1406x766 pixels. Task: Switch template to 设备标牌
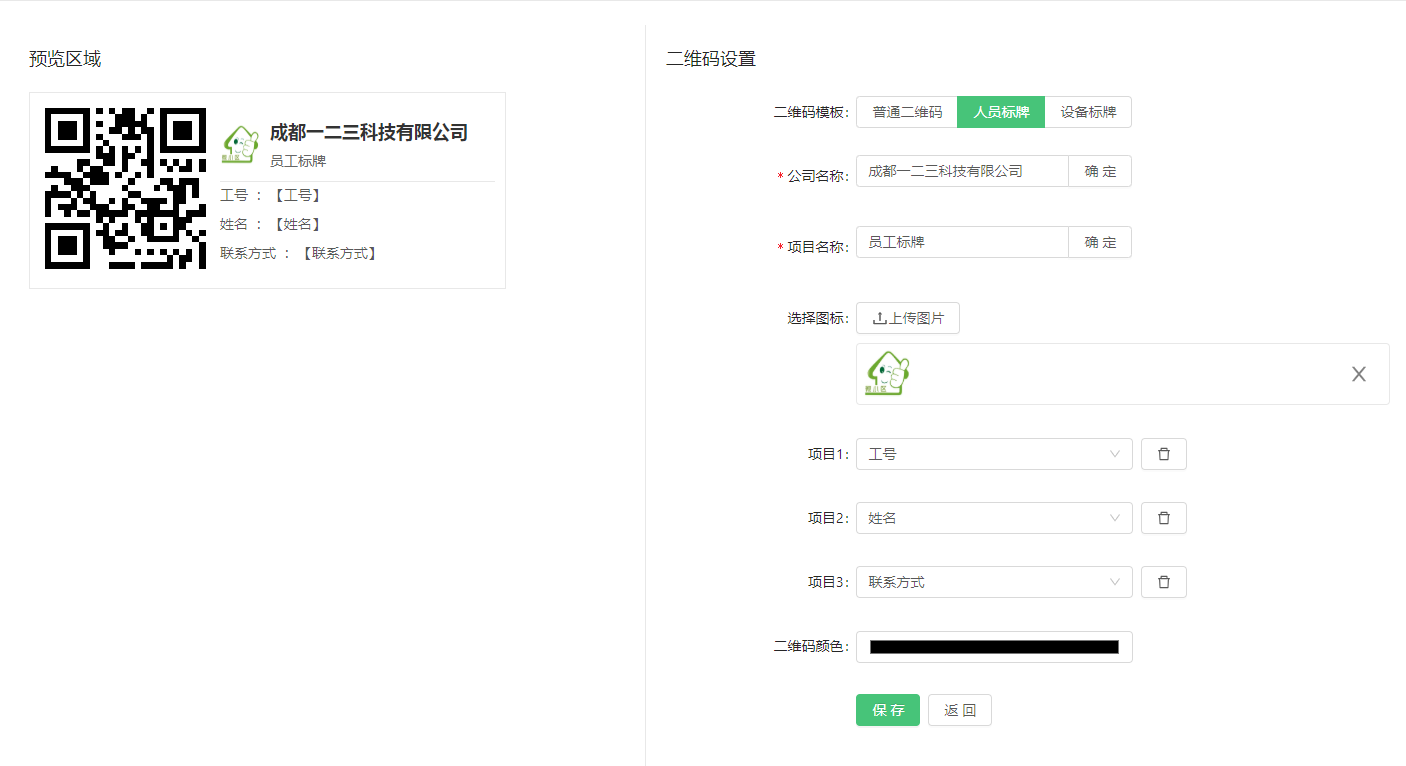(x=1088, y=112)
